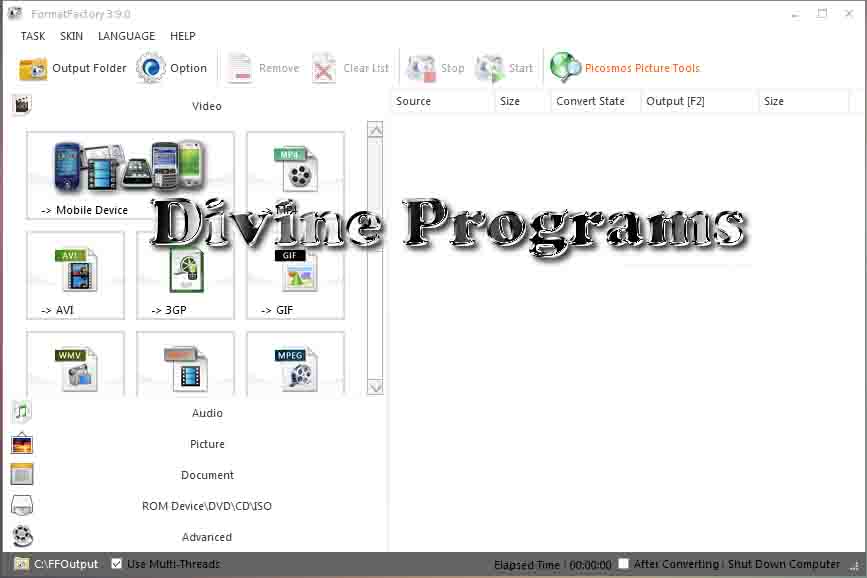This screenshot has height=578, width=867.
Task: Open the Output Folder icon
Action: [33, 69]
